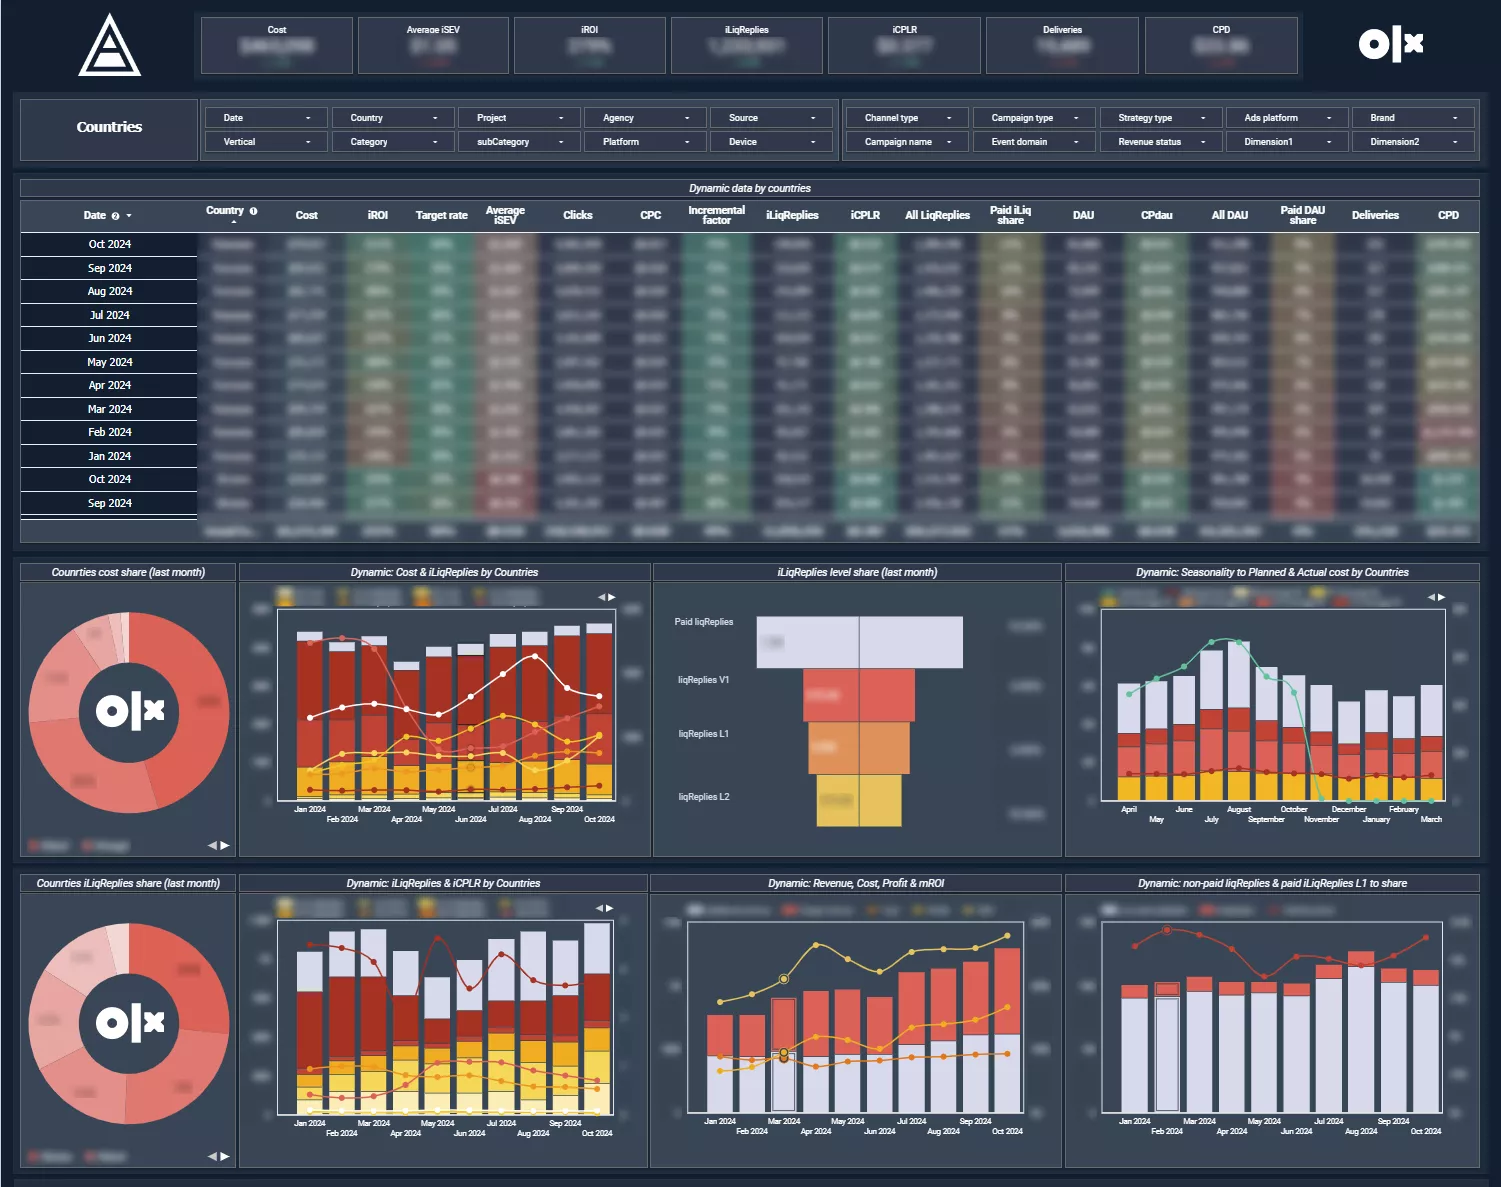Select the iLiqReplies KPI card at top
1501x1187 pixels.
[747, 46]
